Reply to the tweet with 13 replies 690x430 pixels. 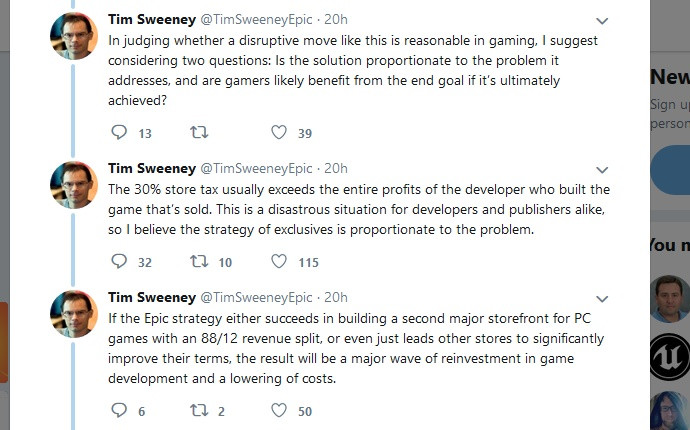tap(119, 132)
